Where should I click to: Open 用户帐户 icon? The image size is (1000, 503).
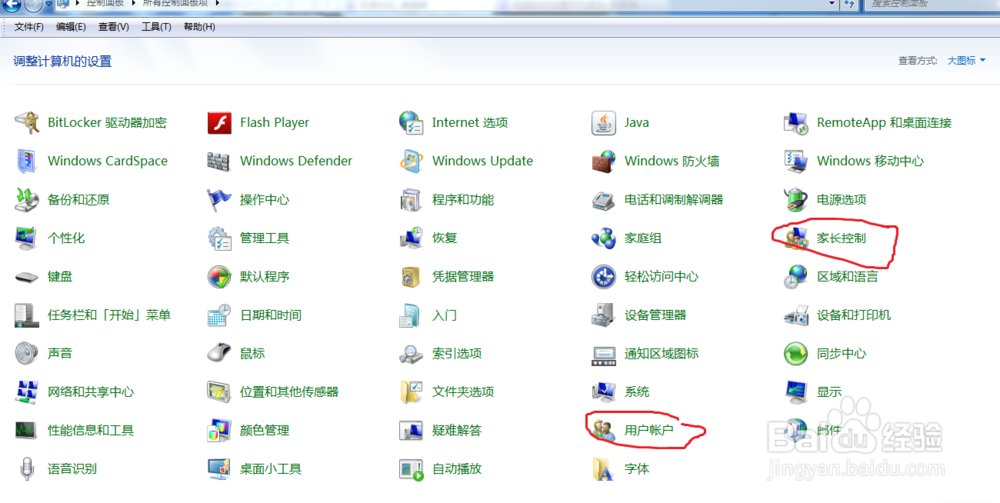(x=603, y=430)
